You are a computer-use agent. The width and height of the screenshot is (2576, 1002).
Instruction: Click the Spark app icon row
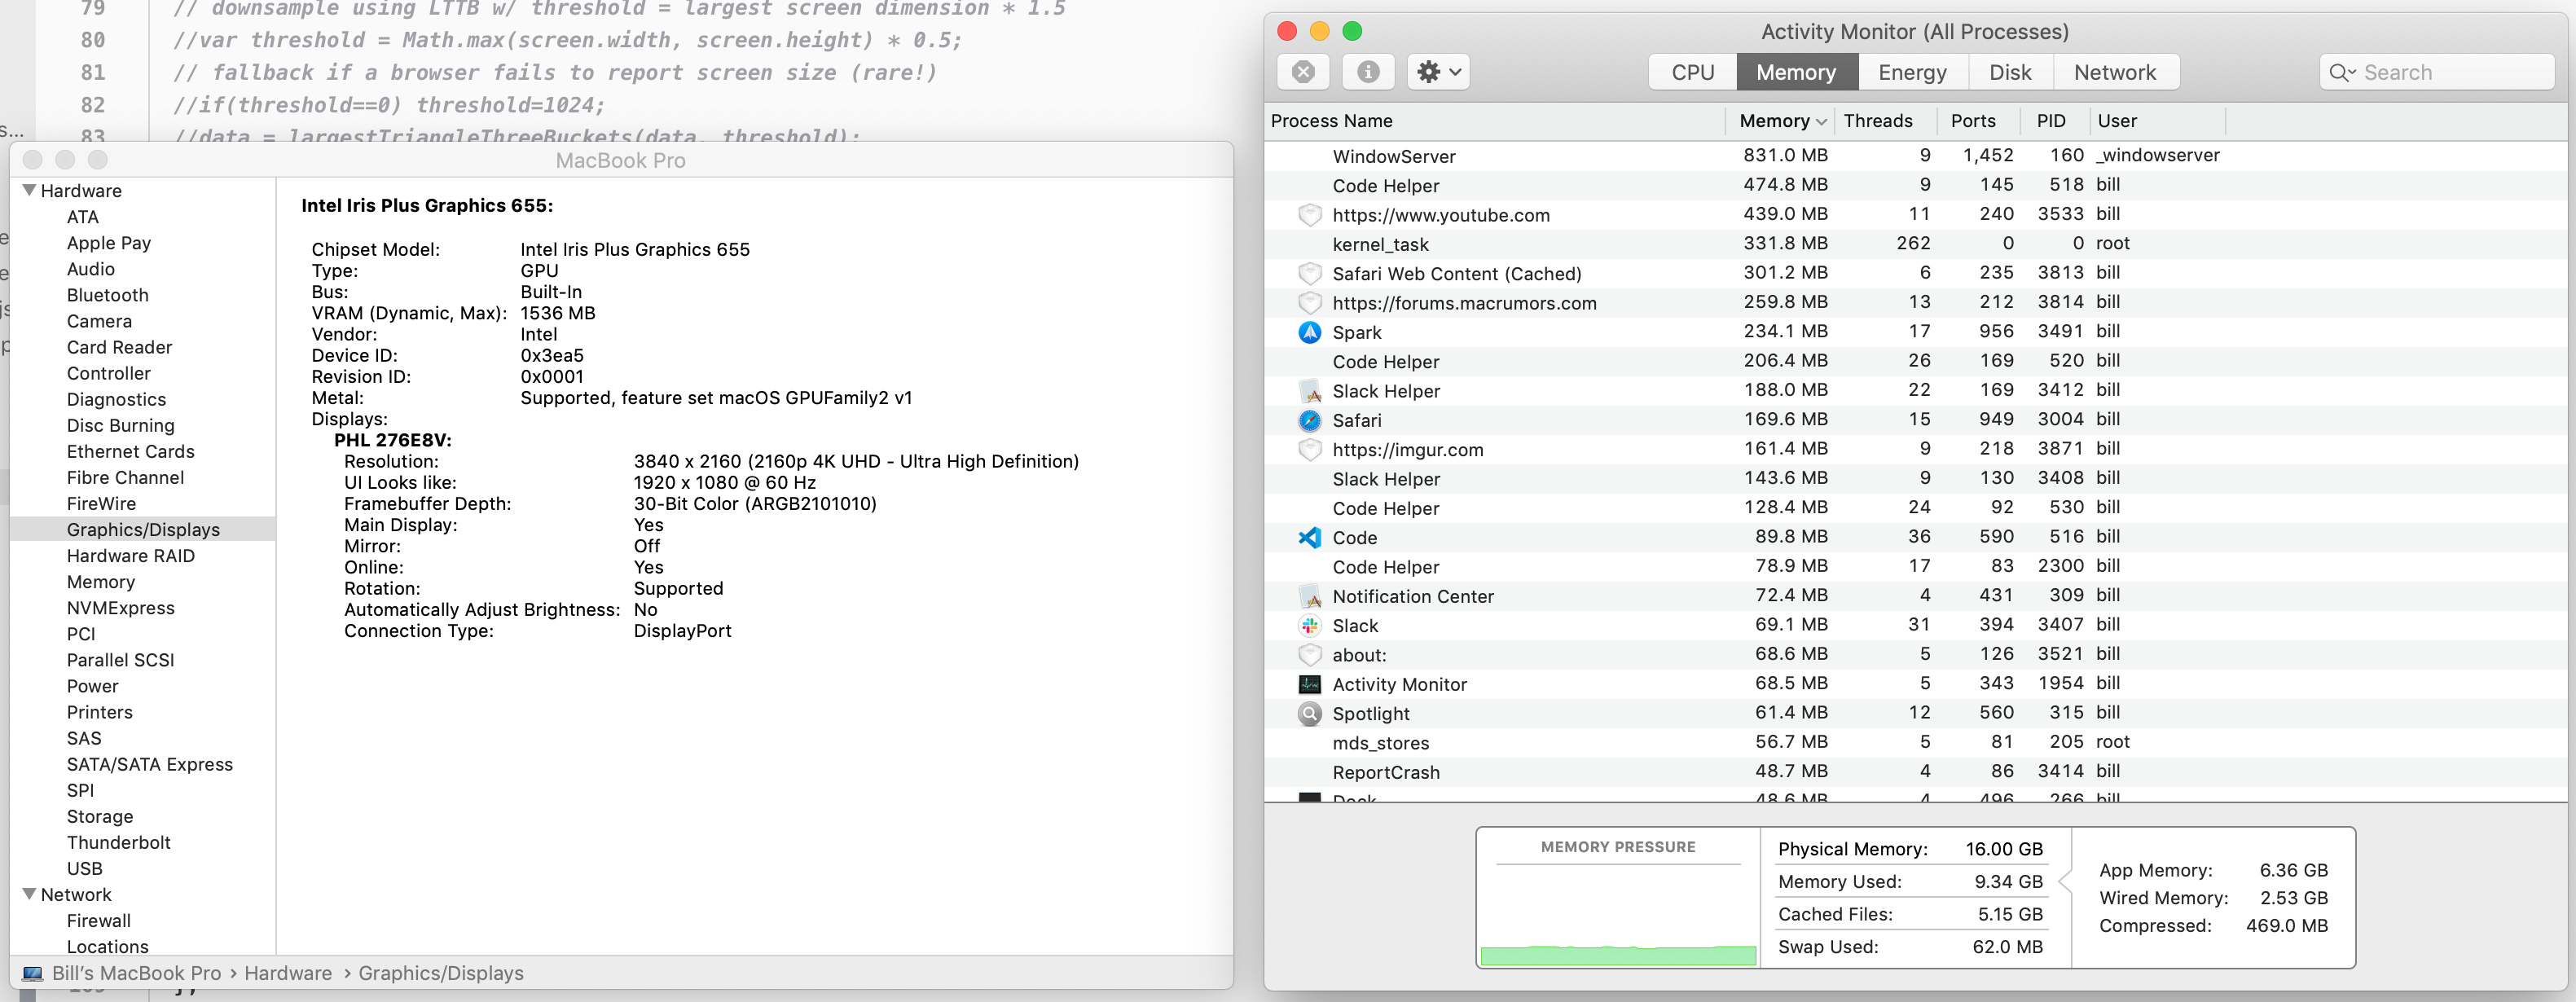pos(1309,332)
